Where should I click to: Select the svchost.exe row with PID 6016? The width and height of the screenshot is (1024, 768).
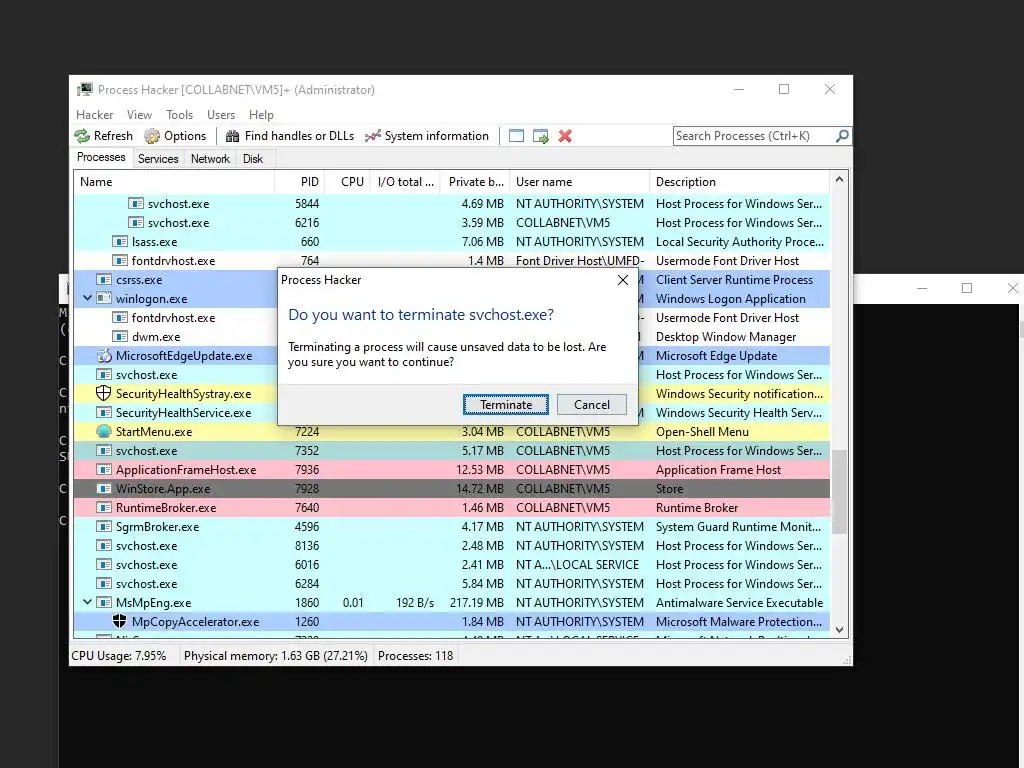(452, 564)
